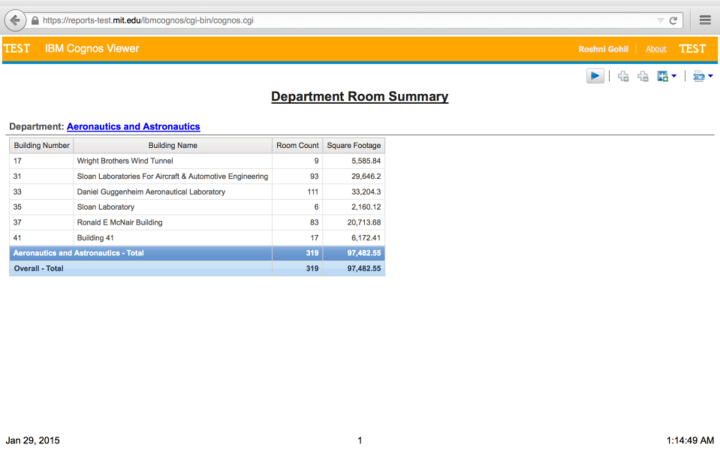This screenshot has height=450, width=720.
Task: Expand the Add this report dropdown arrow
Action: [674, 76]
